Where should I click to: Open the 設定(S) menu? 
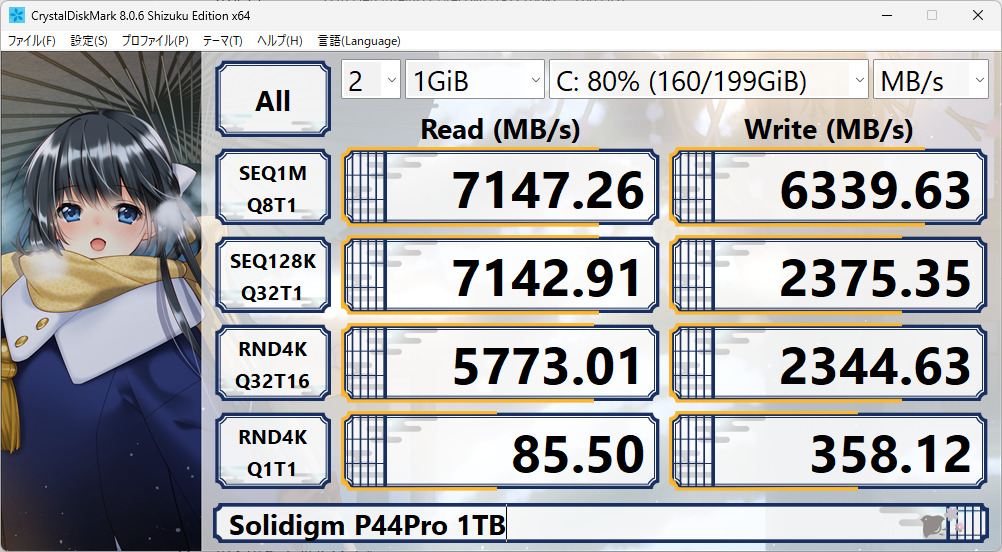point(89,41)
